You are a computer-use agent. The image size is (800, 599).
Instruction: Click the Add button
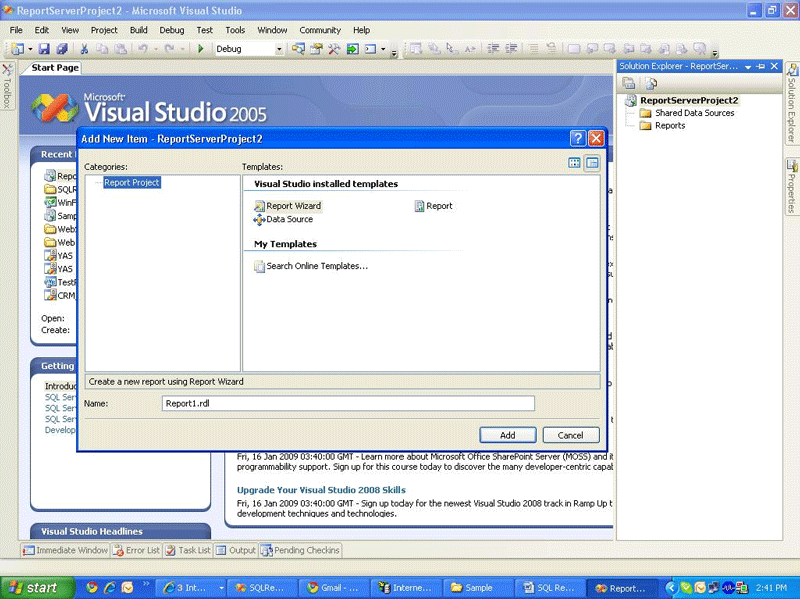click(x=507, y=435)
